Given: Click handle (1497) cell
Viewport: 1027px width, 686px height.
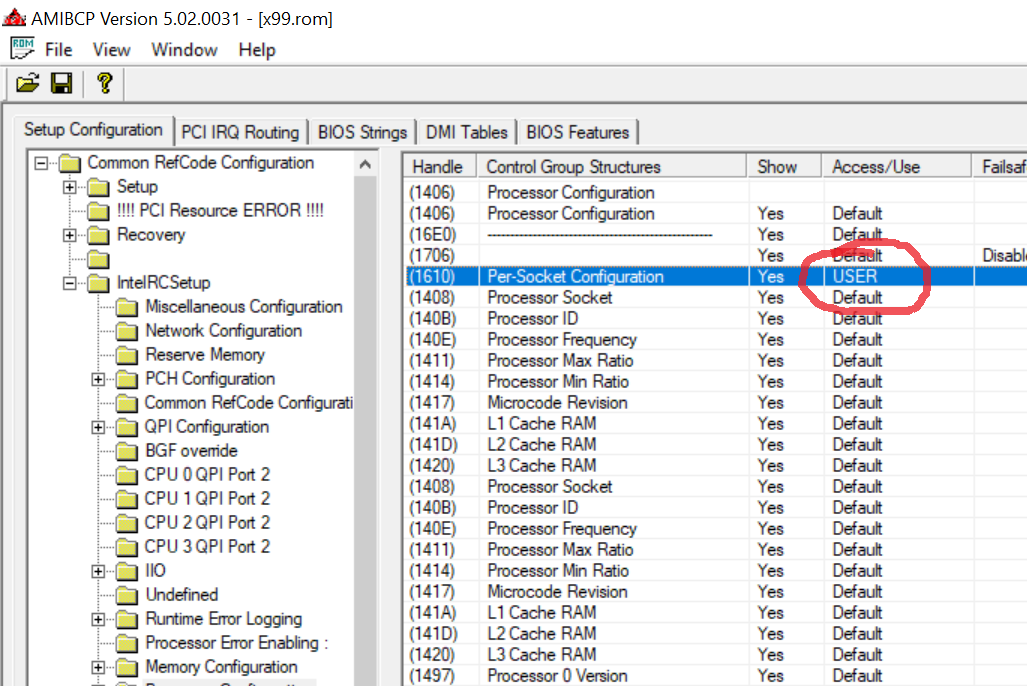Looking at the screenshot, I should 432,676.
